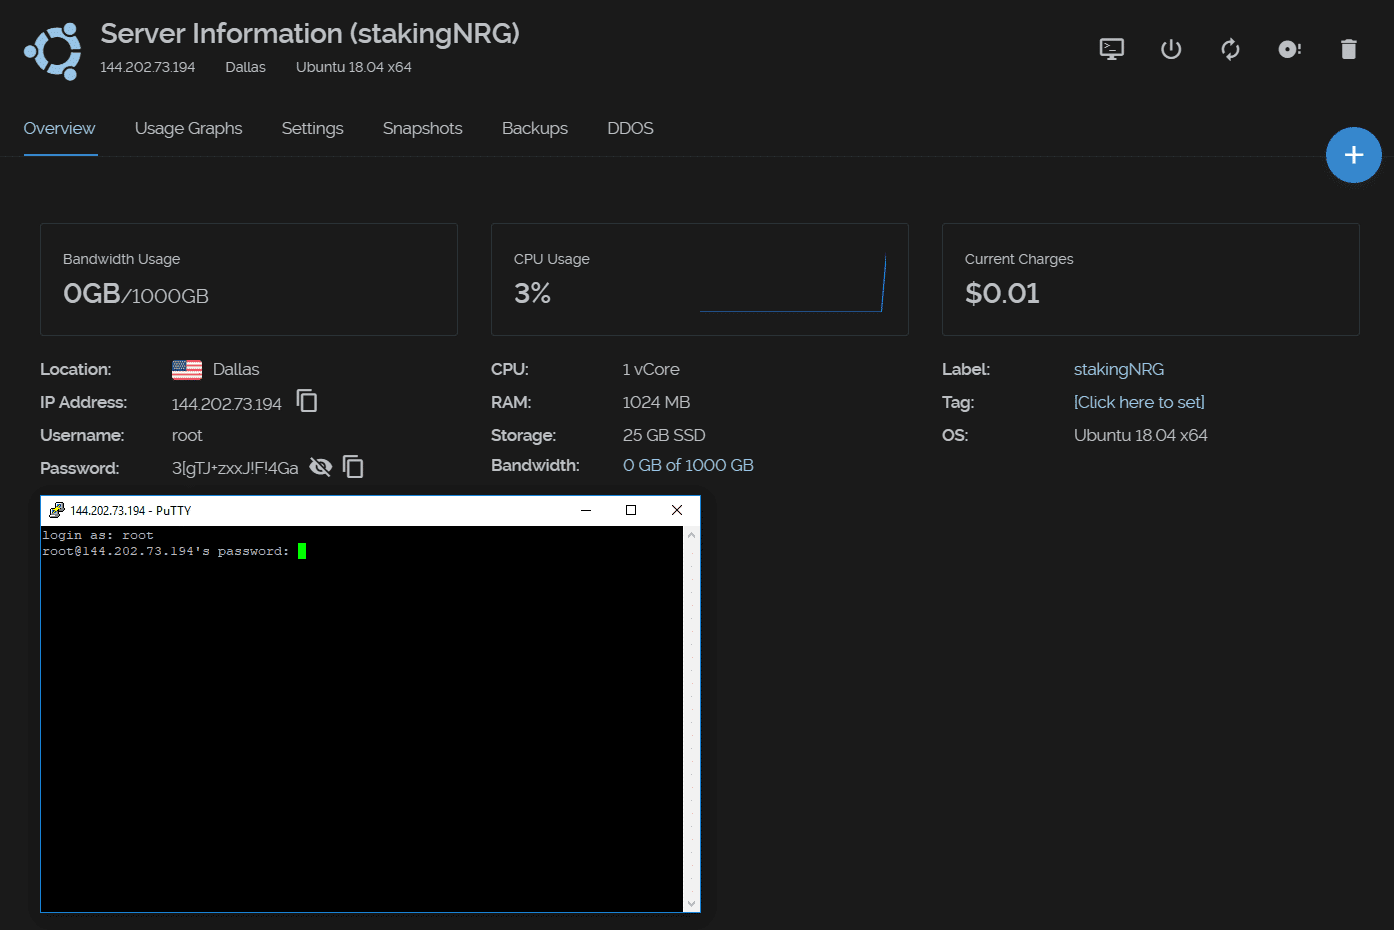Open the Settings tab
The width and height of the screenshot is (1394, 930).
click(312, 128)
